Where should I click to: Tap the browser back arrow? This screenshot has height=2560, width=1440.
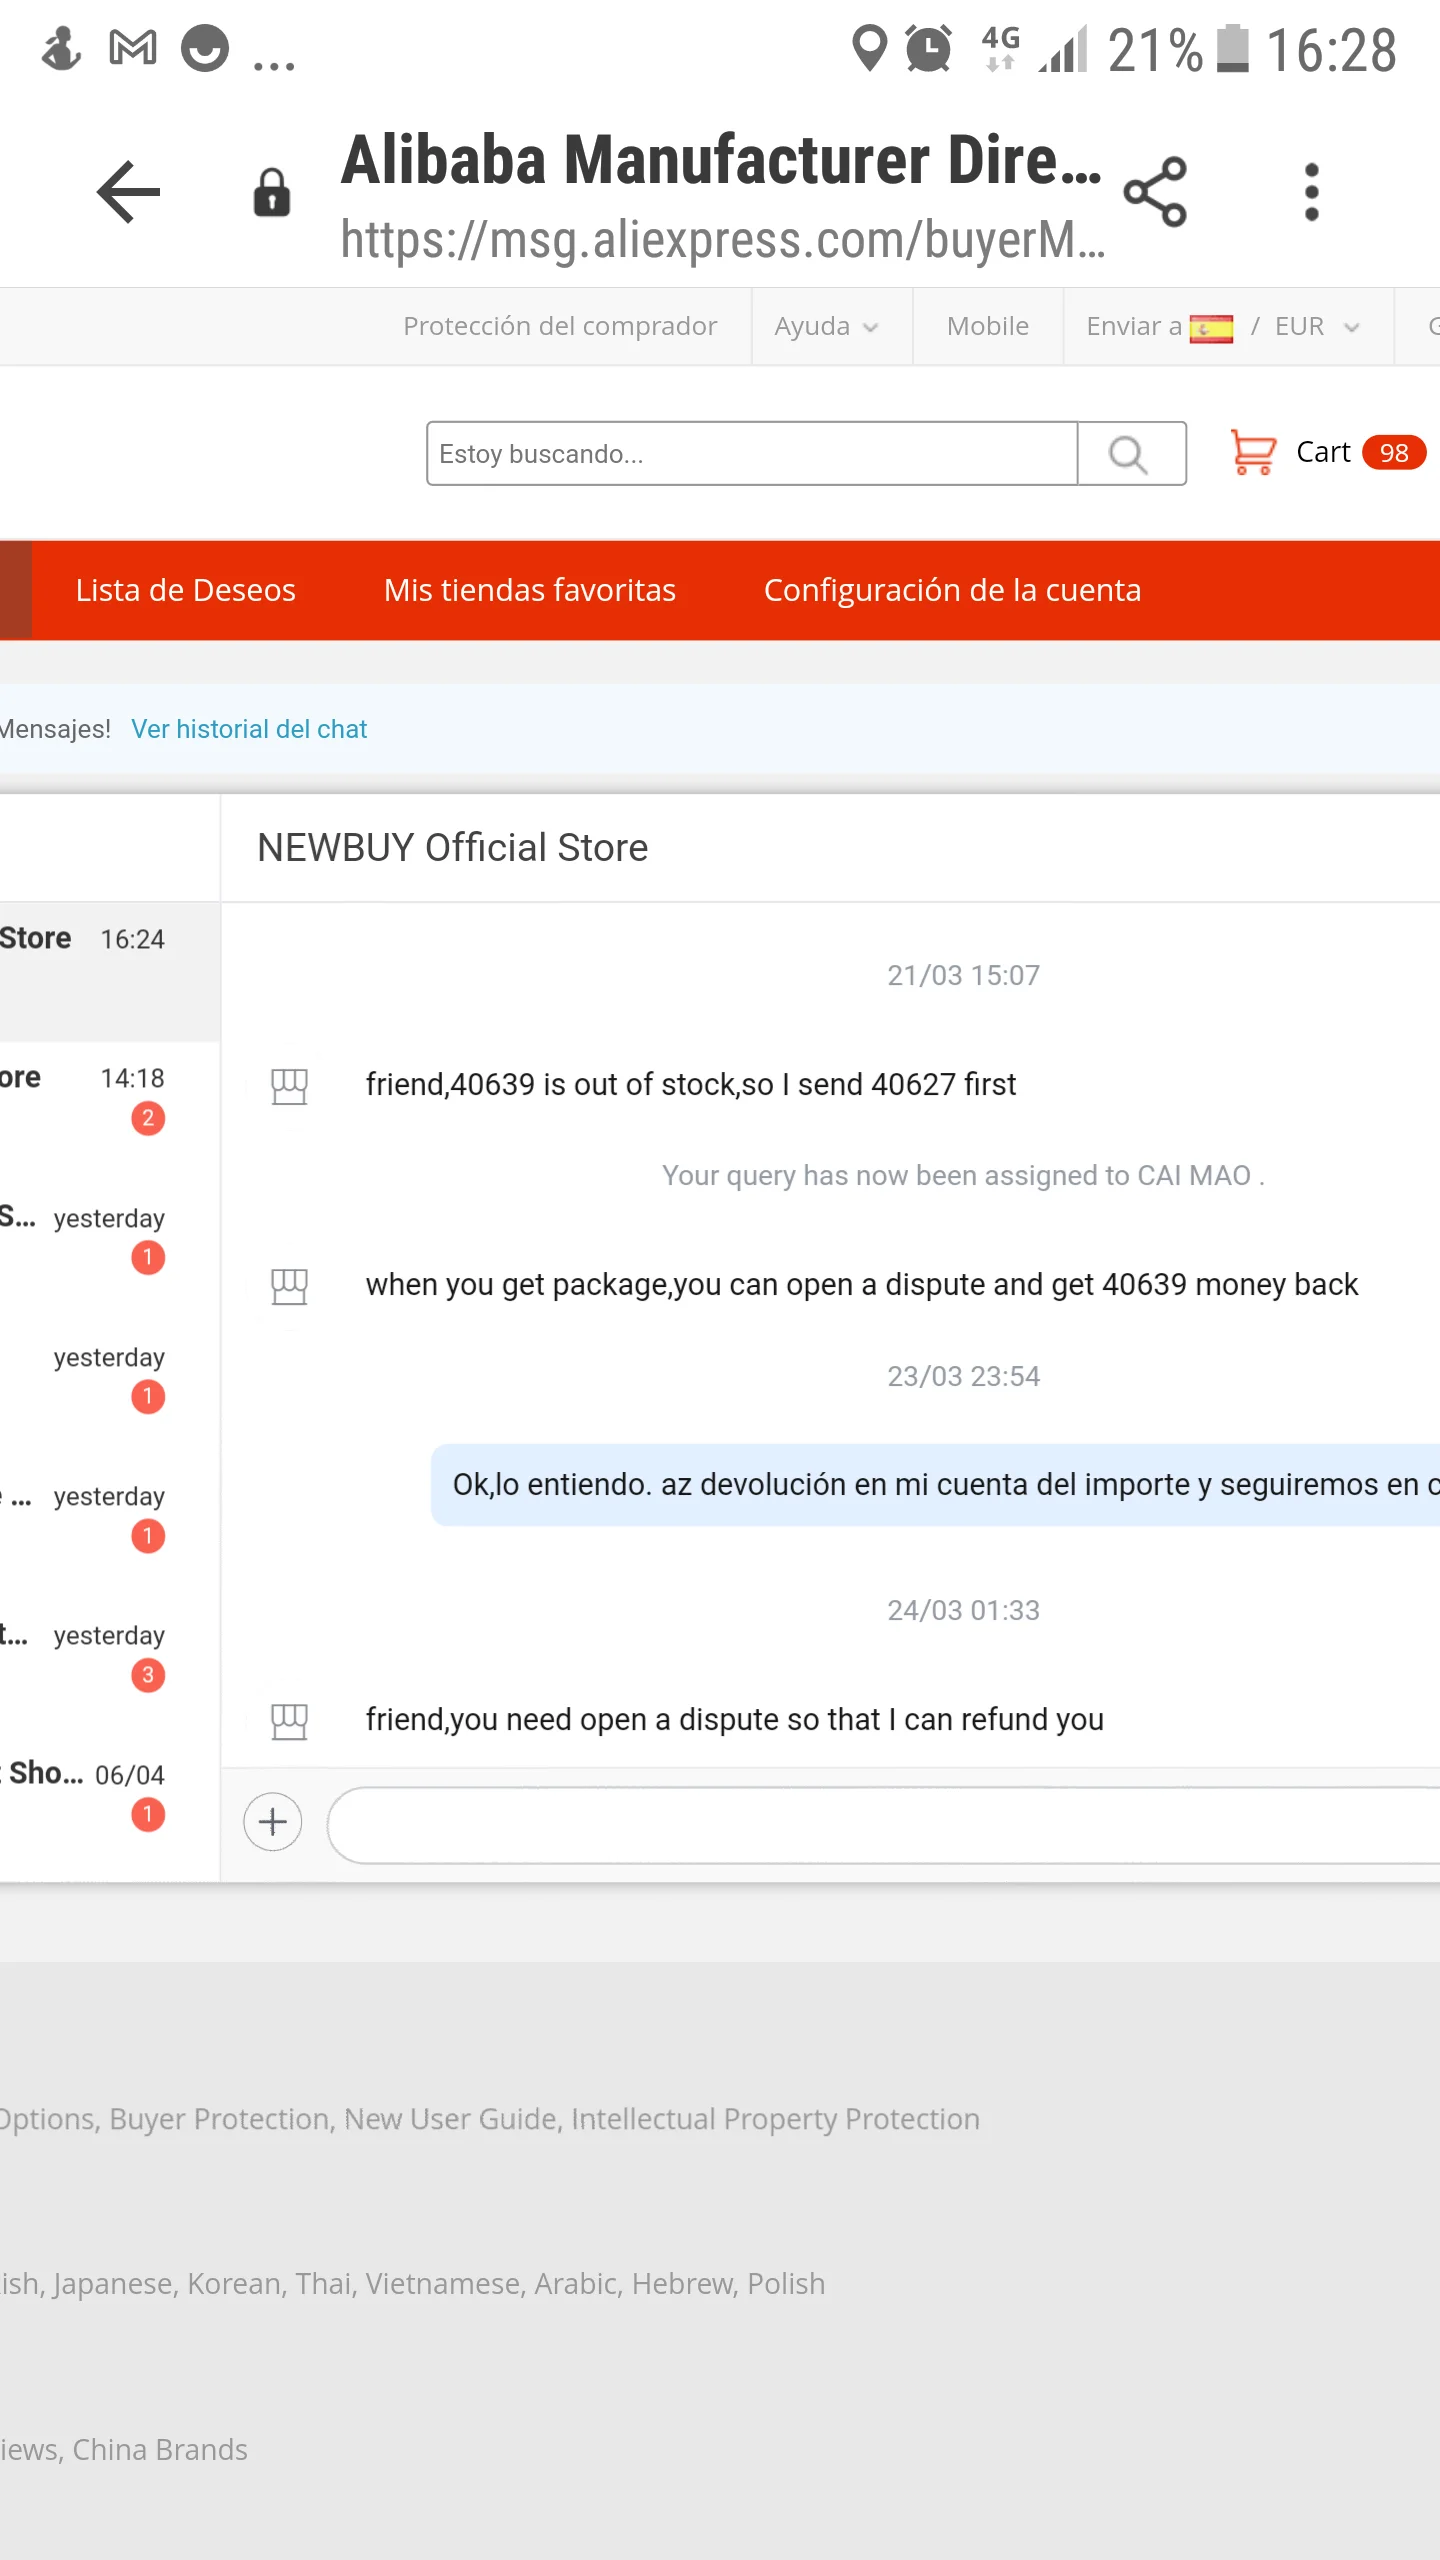tap(128, 191)
